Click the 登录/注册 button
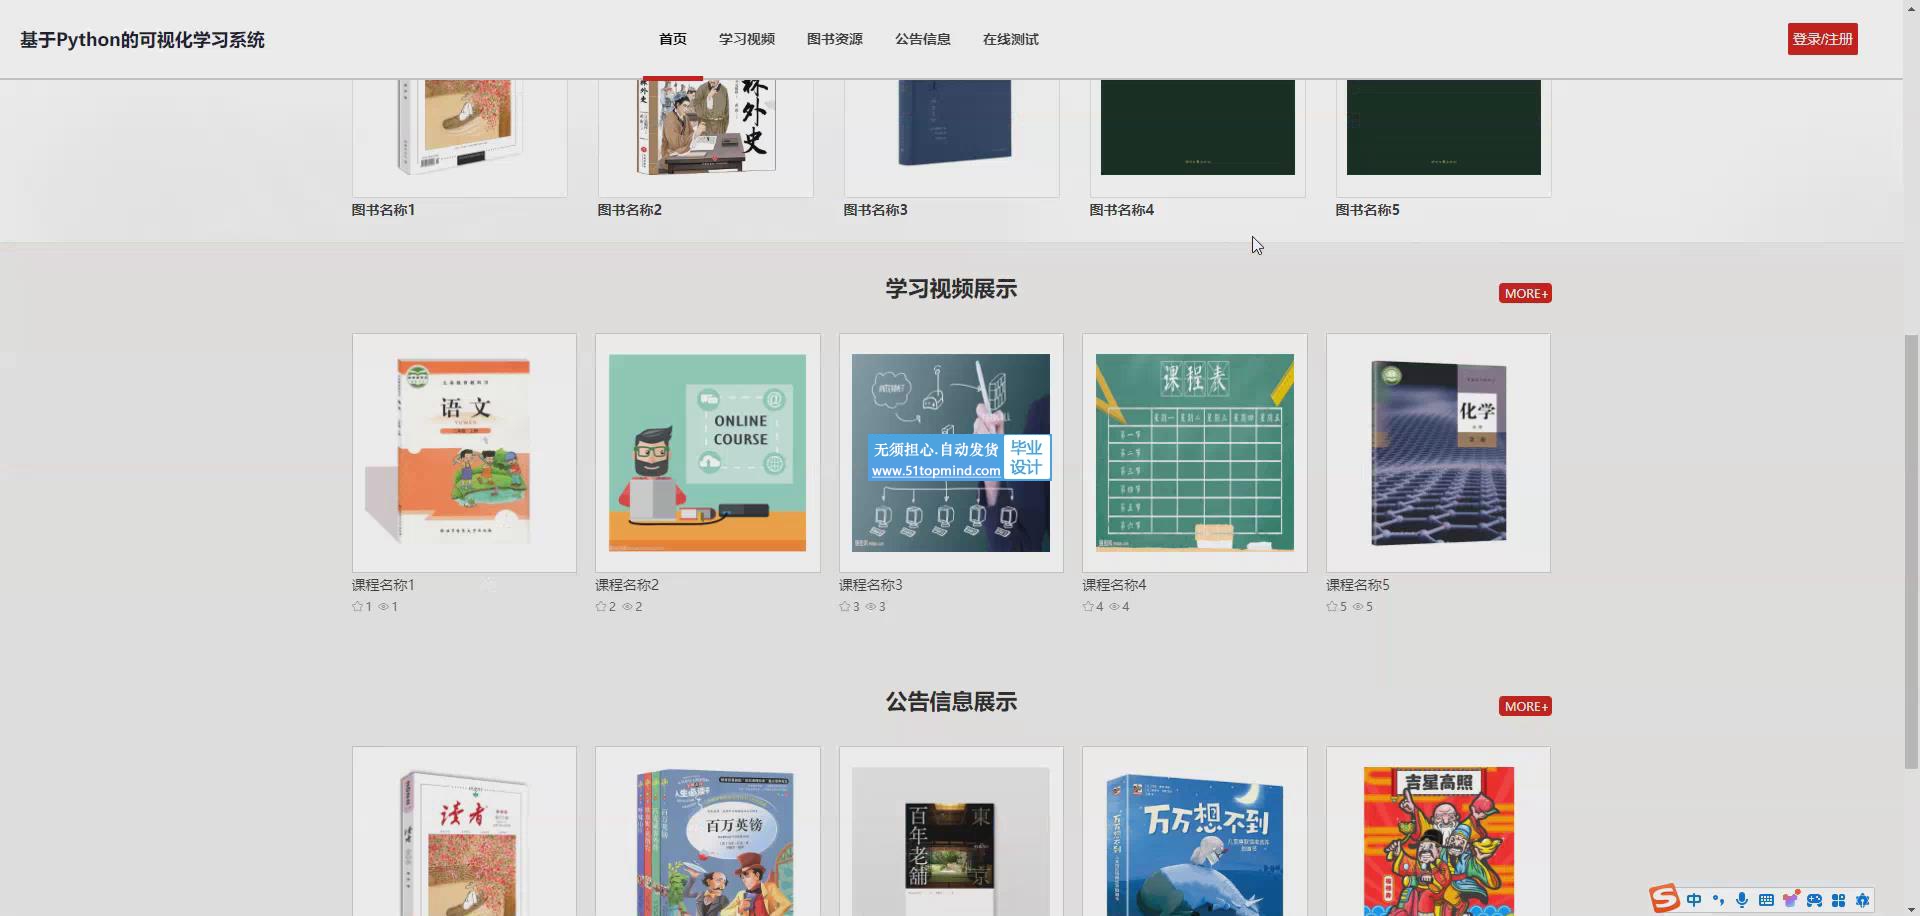 pos(1822,39)
